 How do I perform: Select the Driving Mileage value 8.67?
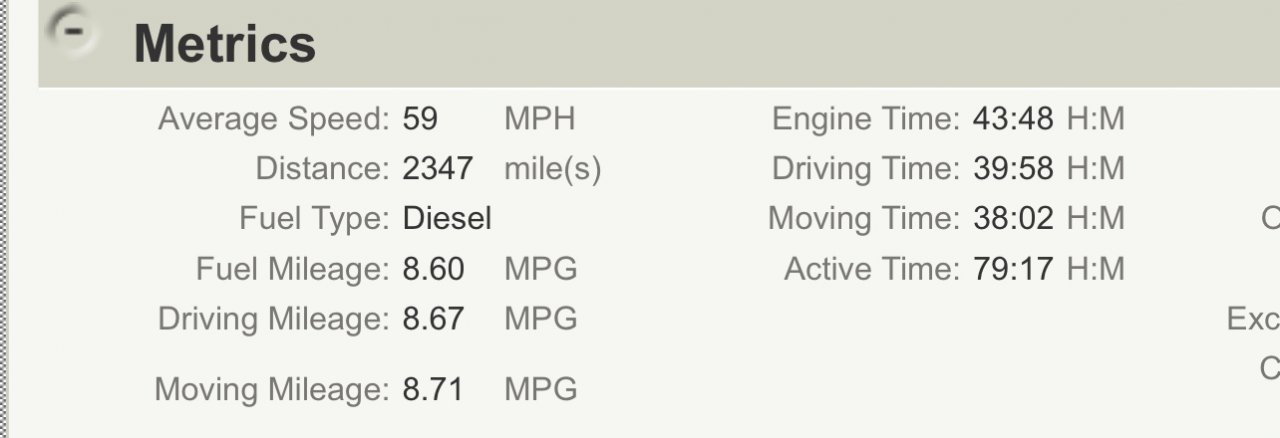pos(433,319)
